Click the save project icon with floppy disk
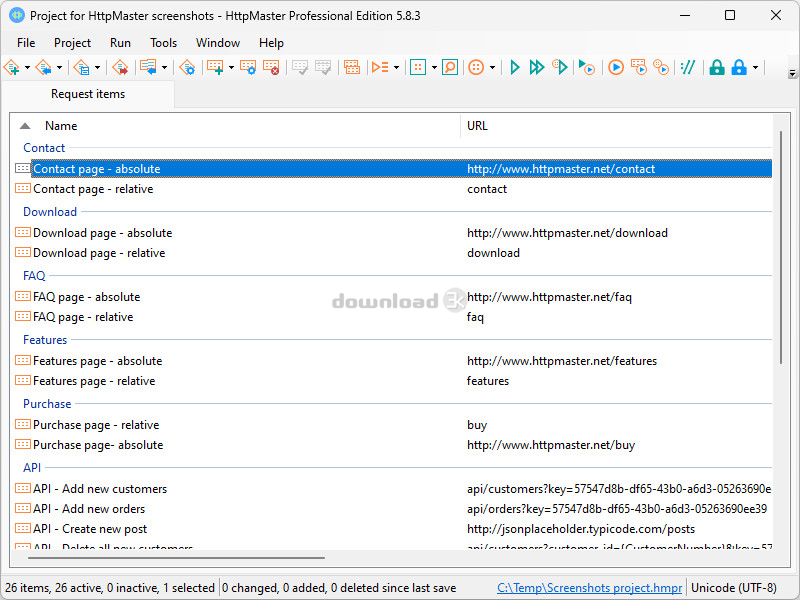This screenshot has width=800, height=600. [x=82, y=67]
